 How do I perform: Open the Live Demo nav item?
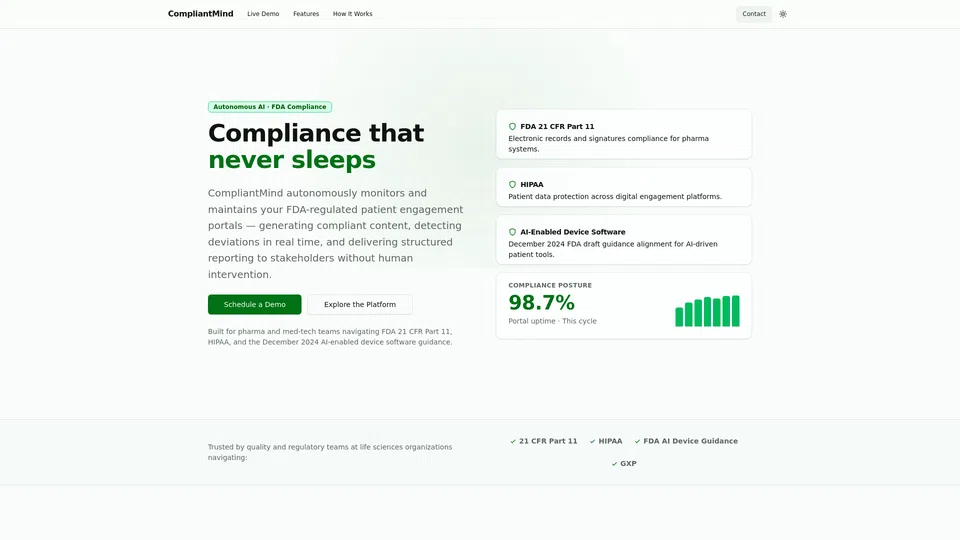263,13
